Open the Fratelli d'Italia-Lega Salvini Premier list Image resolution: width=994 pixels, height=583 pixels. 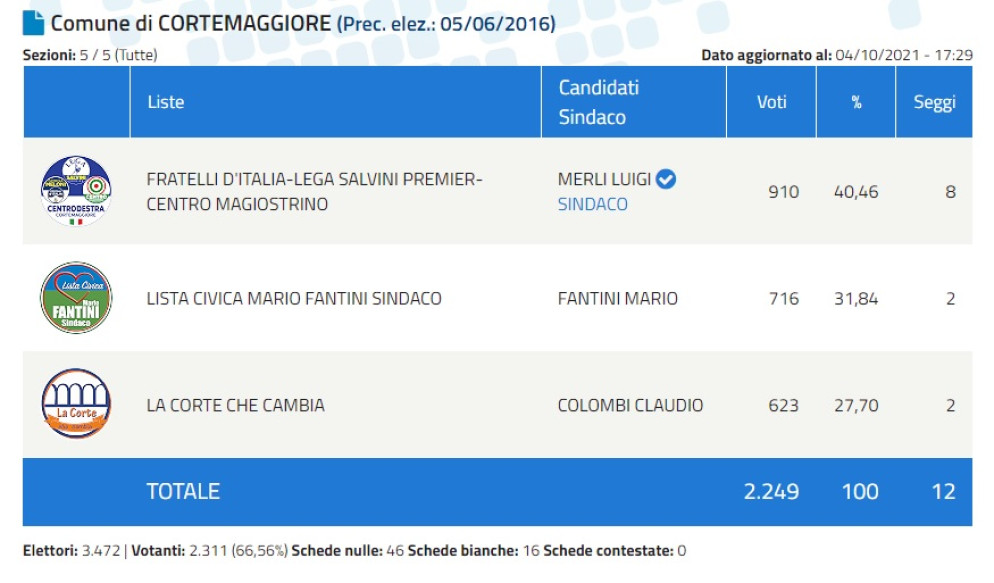pyautogui.click(x=314, y=191)
